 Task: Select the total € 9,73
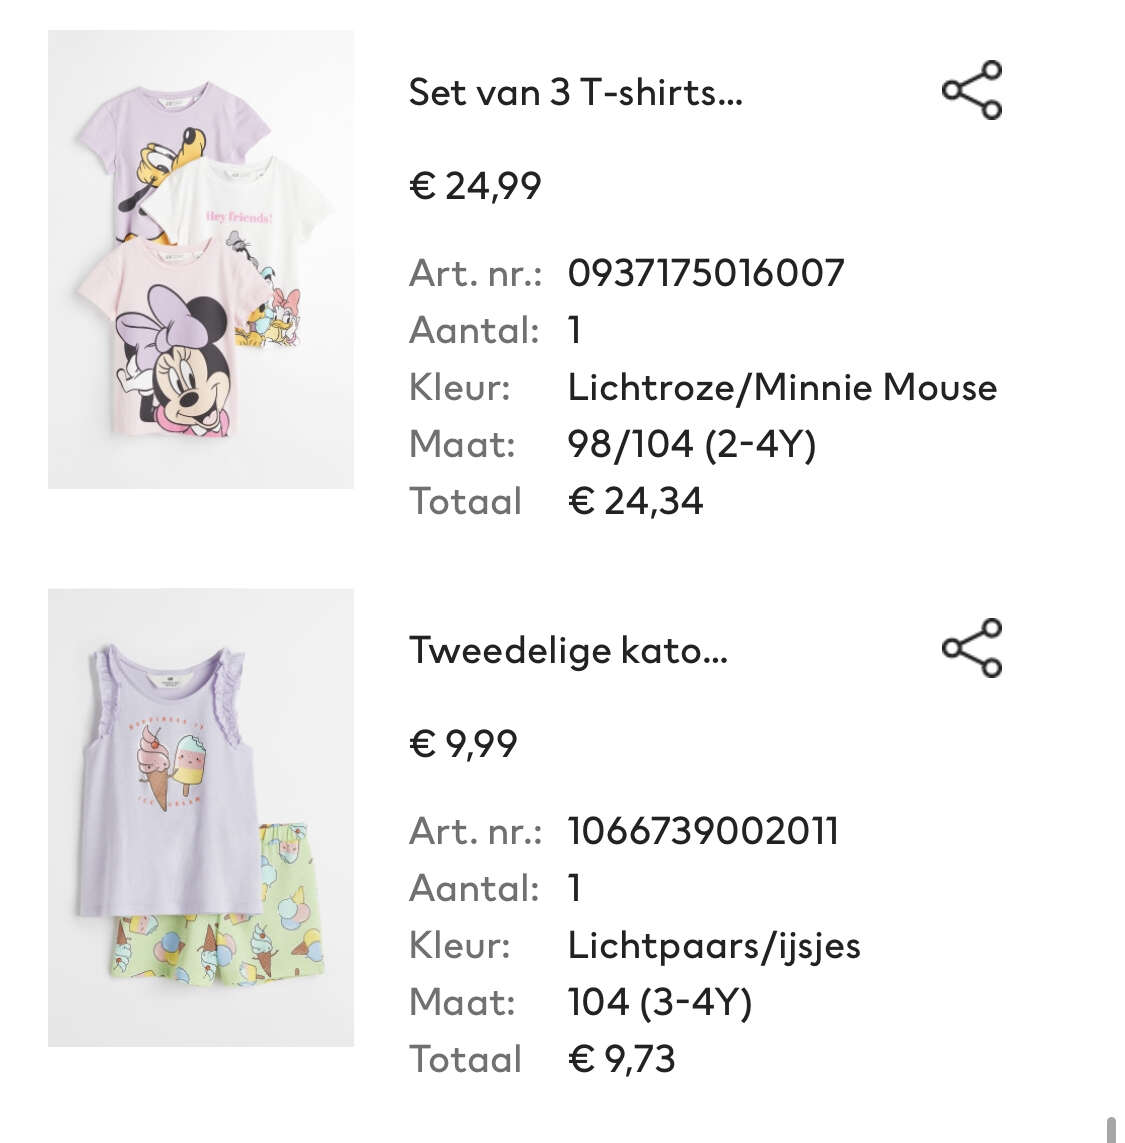tap(621, 1060)
